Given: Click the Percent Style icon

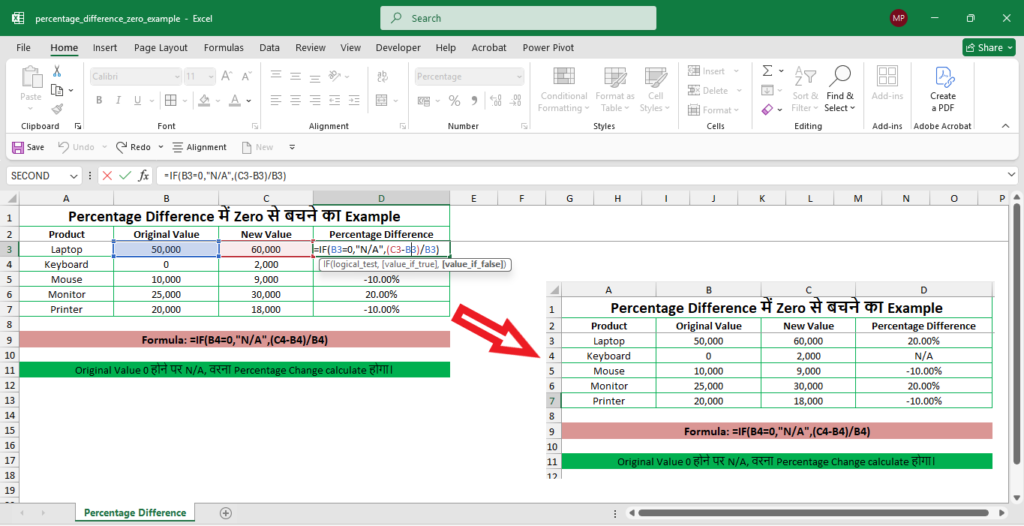Looking at the screenshot, I should (454, 101).
